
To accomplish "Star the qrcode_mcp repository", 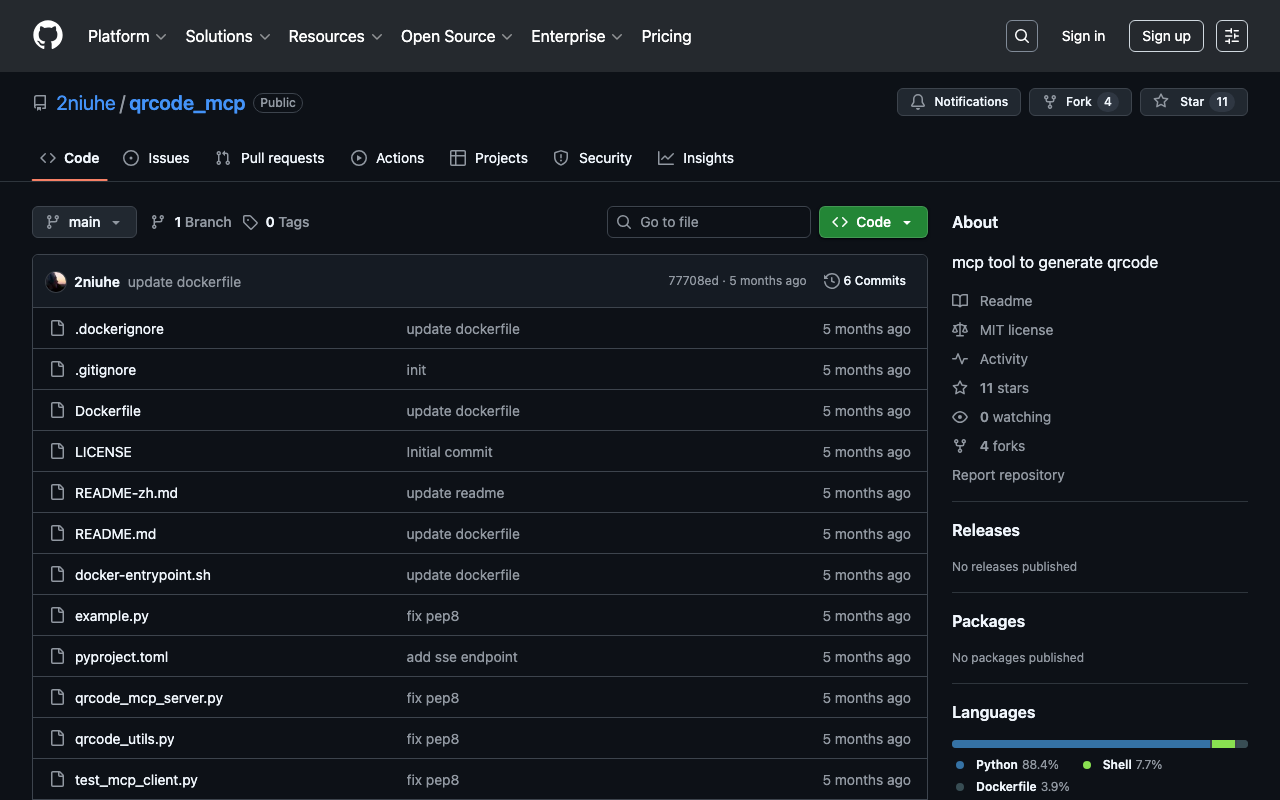I will click(x=1193, y=102).
